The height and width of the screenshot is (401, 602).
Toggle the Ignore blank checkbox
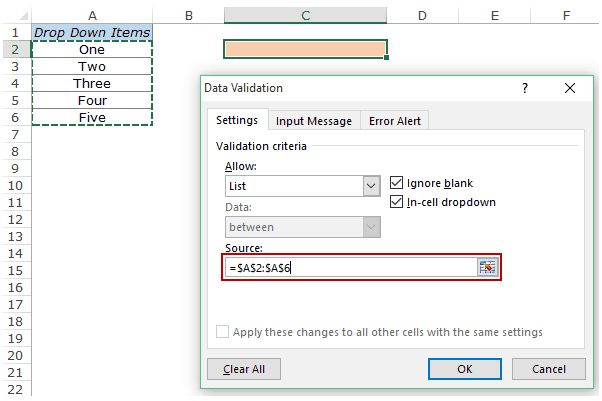396,183
